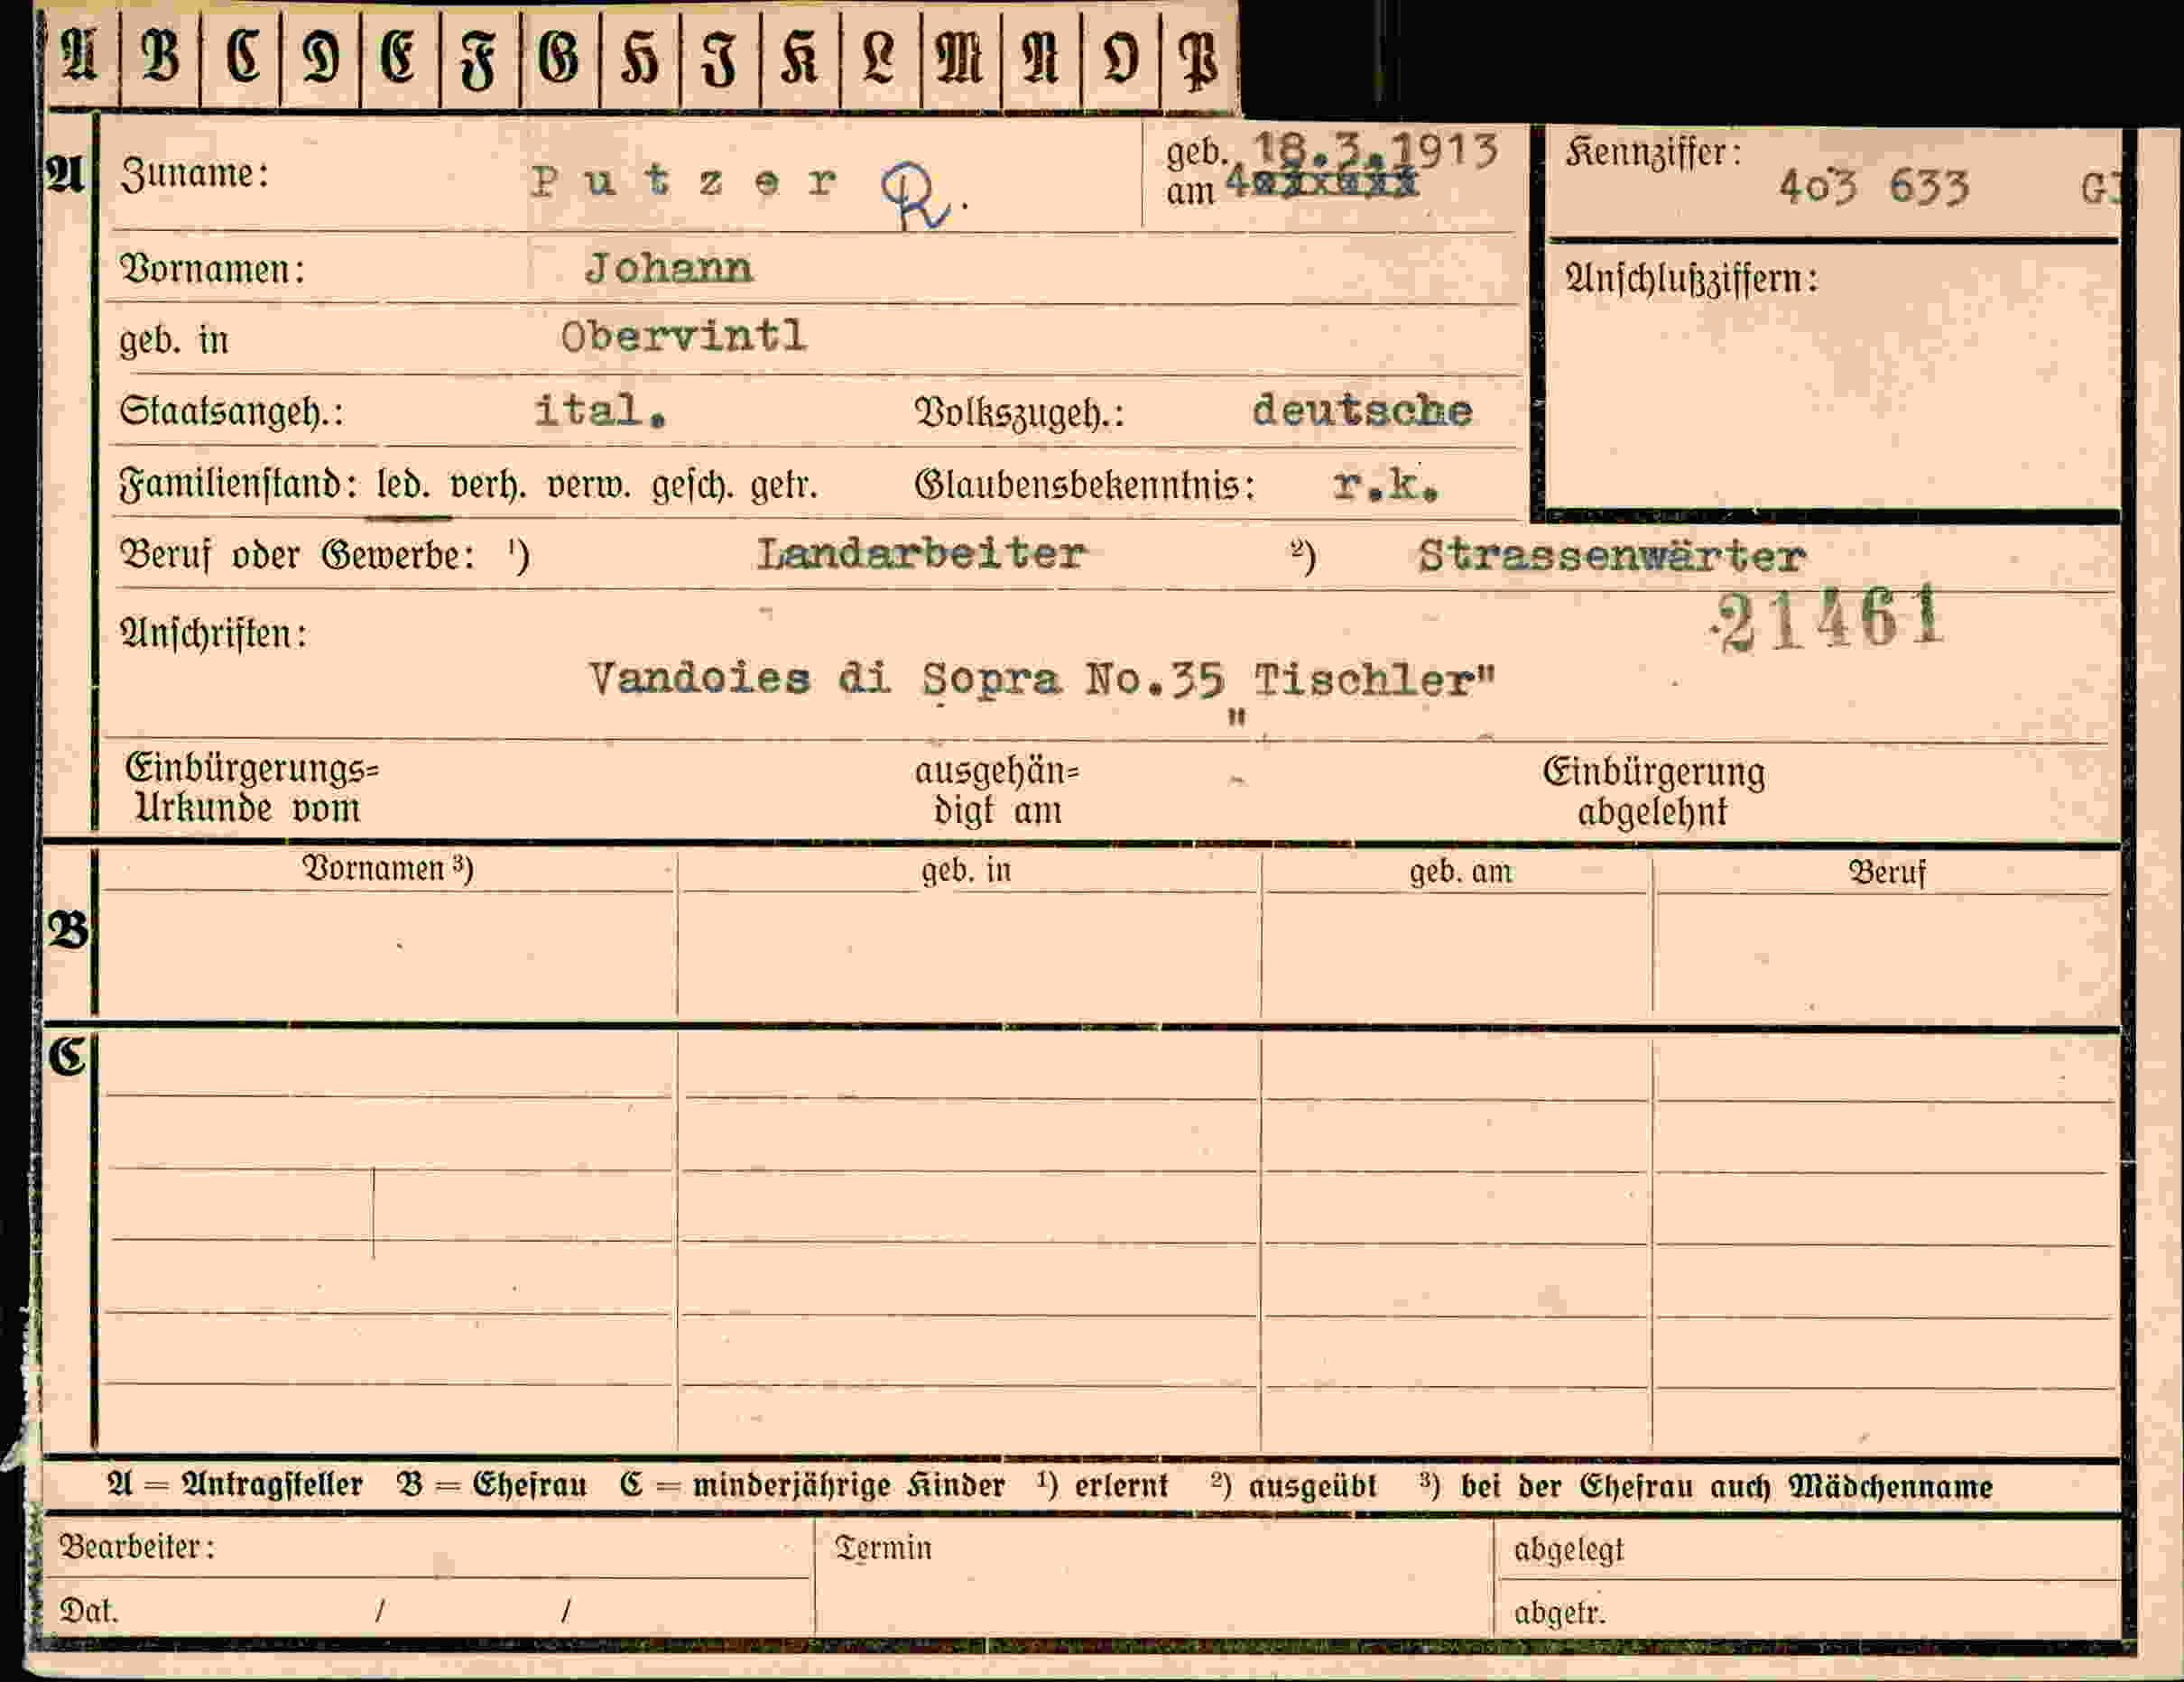The image size is (2184, 1682).
Task: Click the Beruf oder Gewerbe label
Action: pos(297,555)
